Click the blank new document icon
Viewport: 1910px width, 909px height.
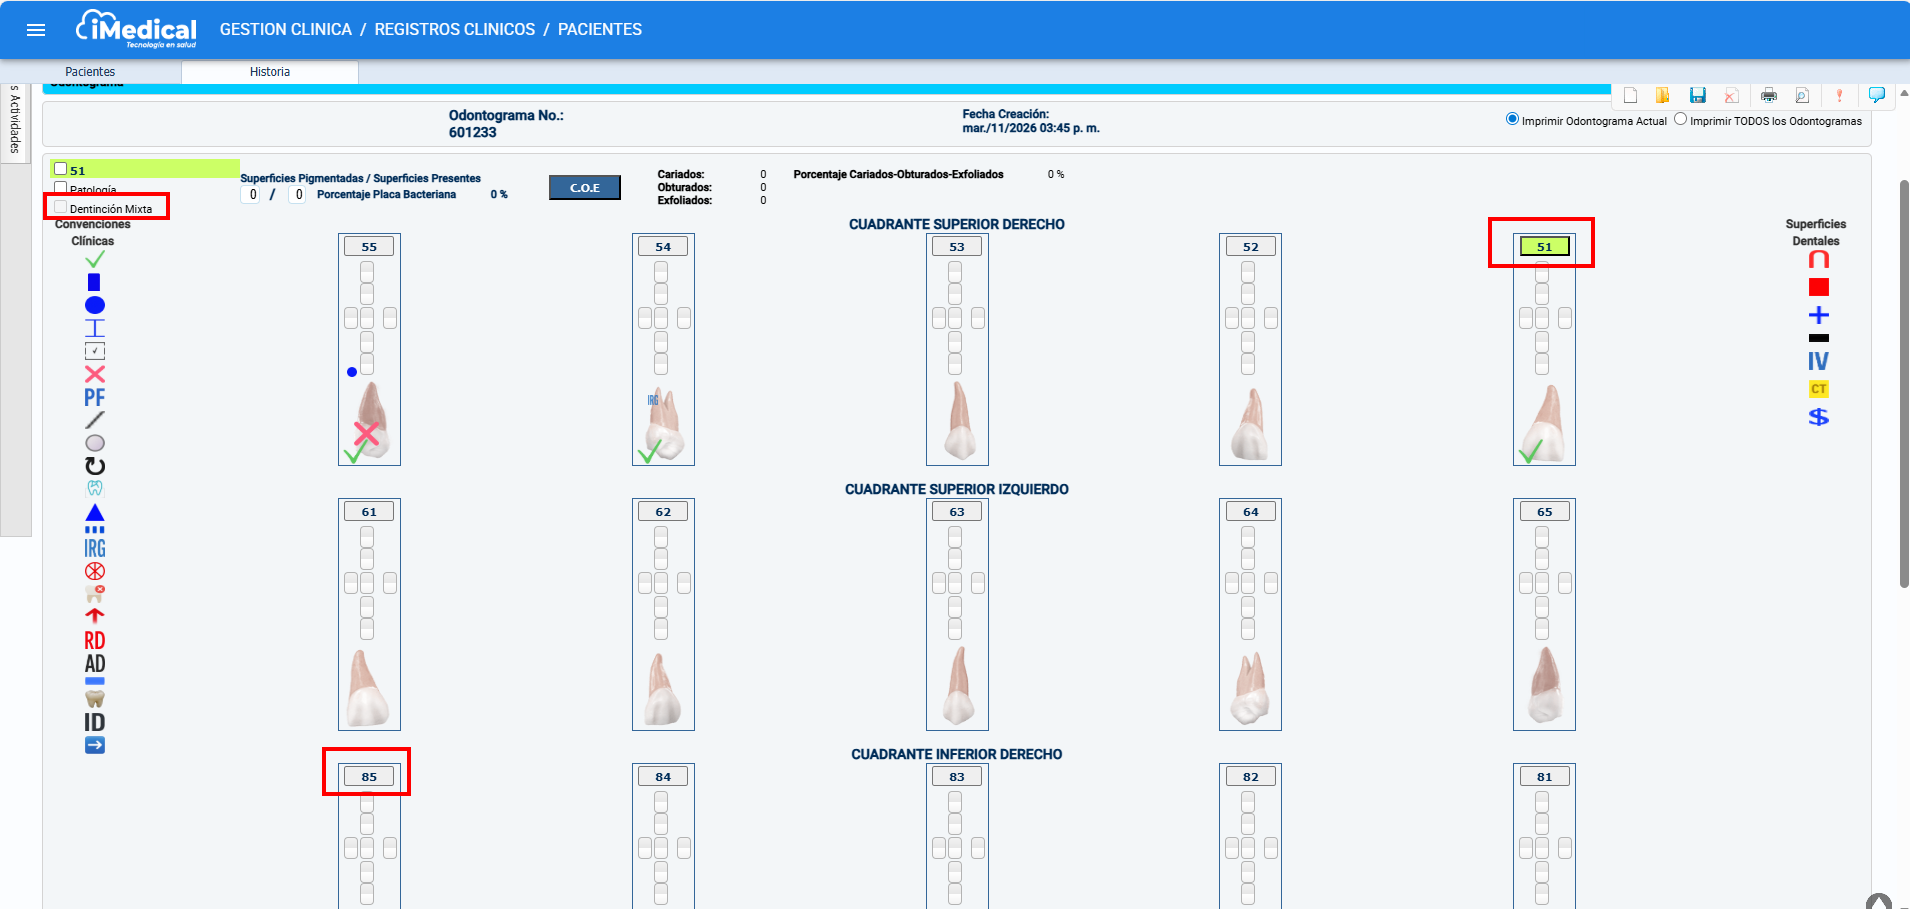click(x=1630, y=95)
